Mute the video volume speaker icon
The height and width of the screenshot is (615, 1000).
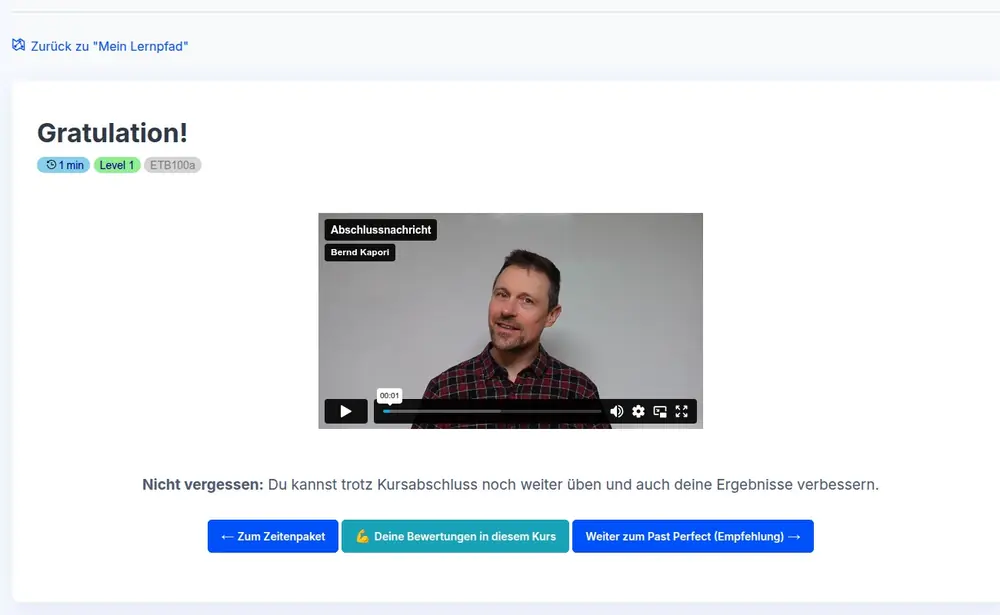coord(617,411)
